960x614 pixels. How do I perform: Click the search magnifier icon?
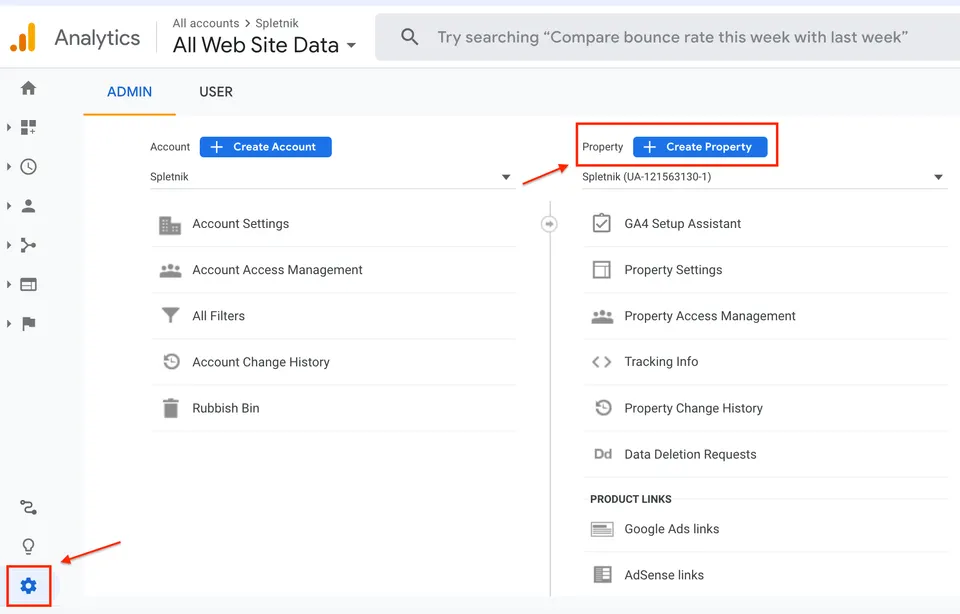(x=410, y=37)
